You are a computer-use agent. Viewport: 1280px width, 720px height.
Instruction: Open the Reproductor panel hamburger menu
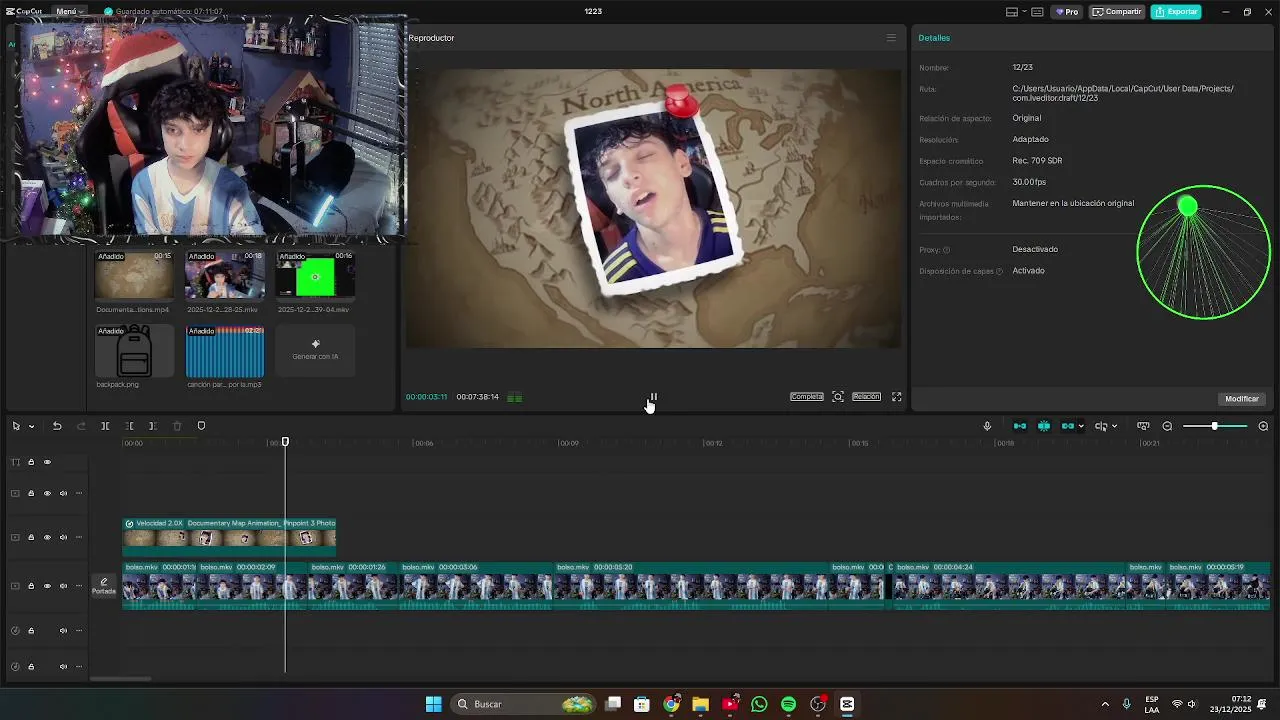click(x=891, y=38)
